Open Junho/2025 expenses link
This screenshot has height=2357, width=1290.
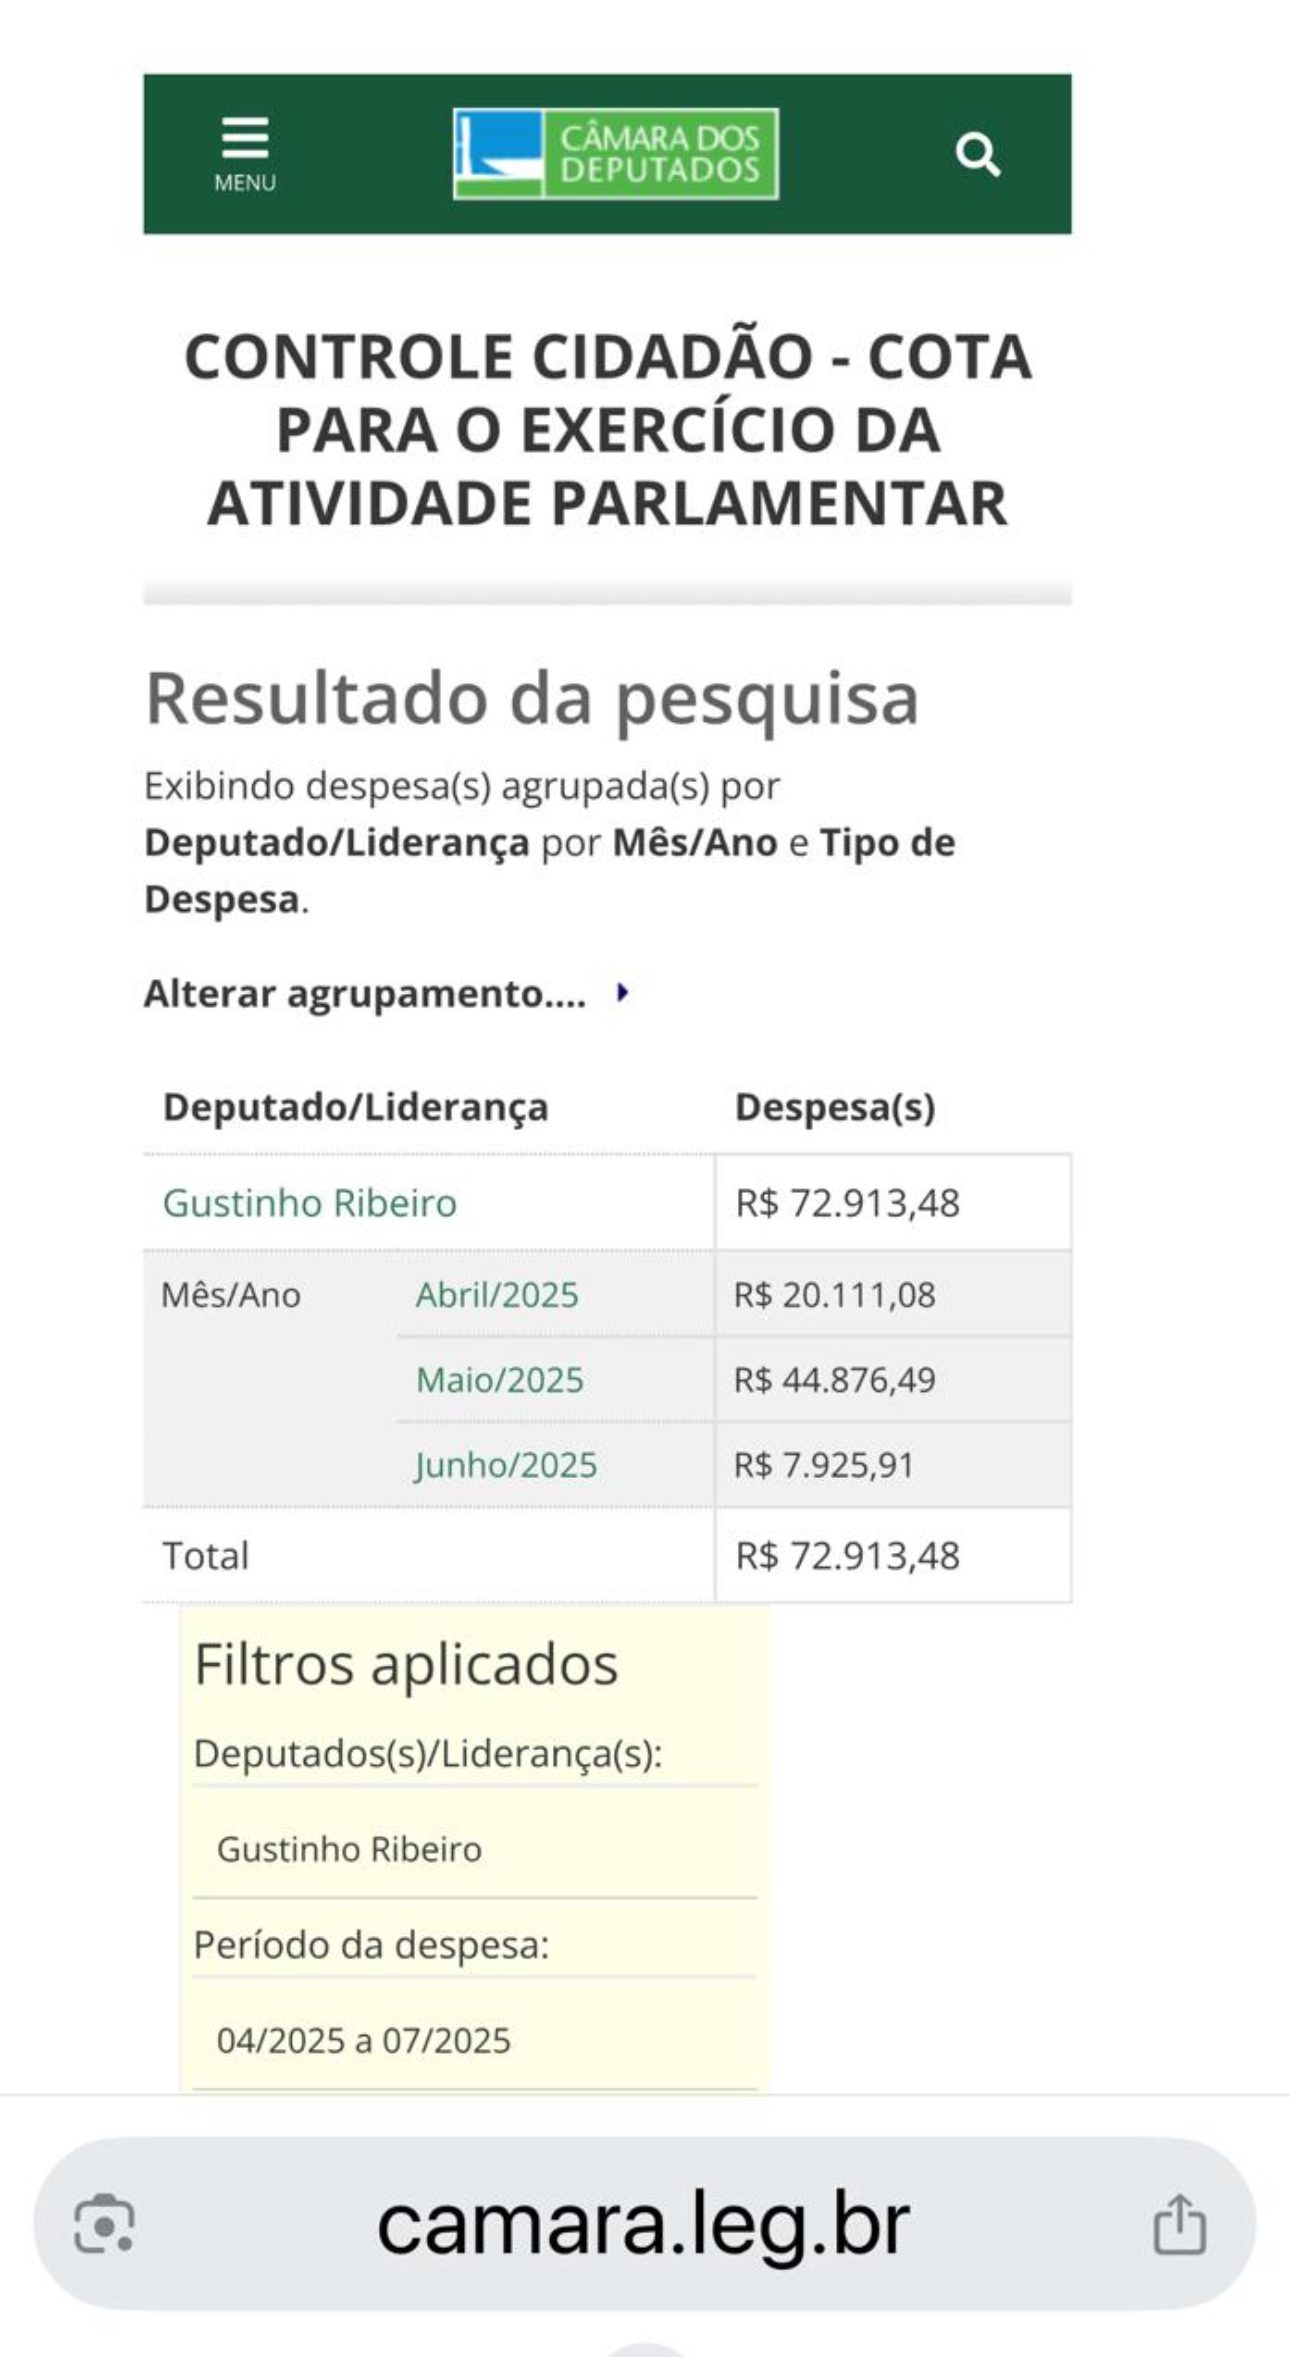506,1465
